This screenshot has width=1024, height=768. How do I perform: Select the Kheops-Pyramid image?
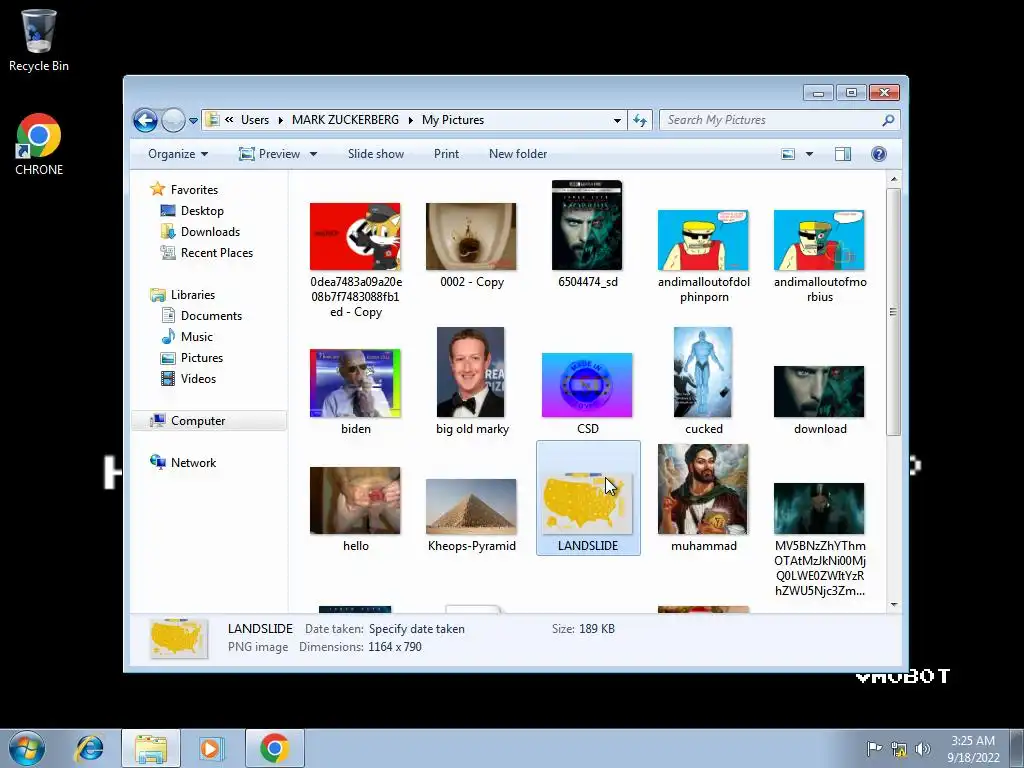471,507
